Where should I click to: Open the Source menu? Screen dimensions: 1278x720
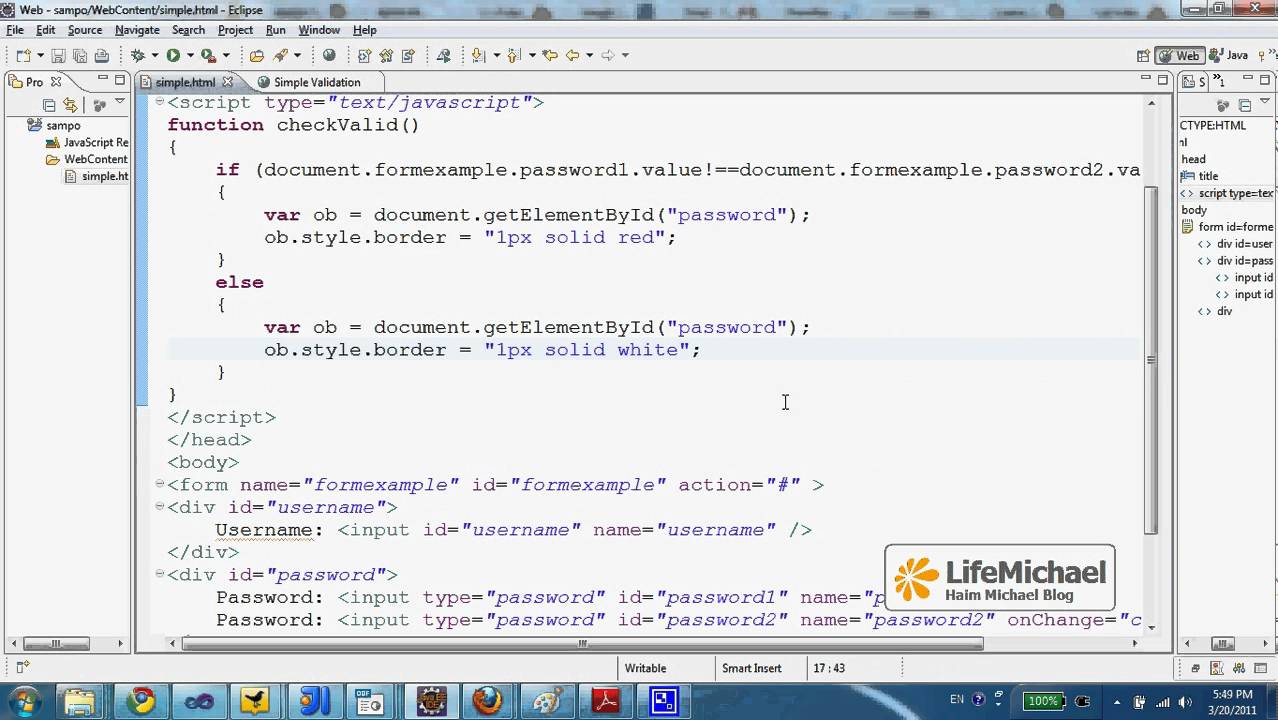click(85, 30)
